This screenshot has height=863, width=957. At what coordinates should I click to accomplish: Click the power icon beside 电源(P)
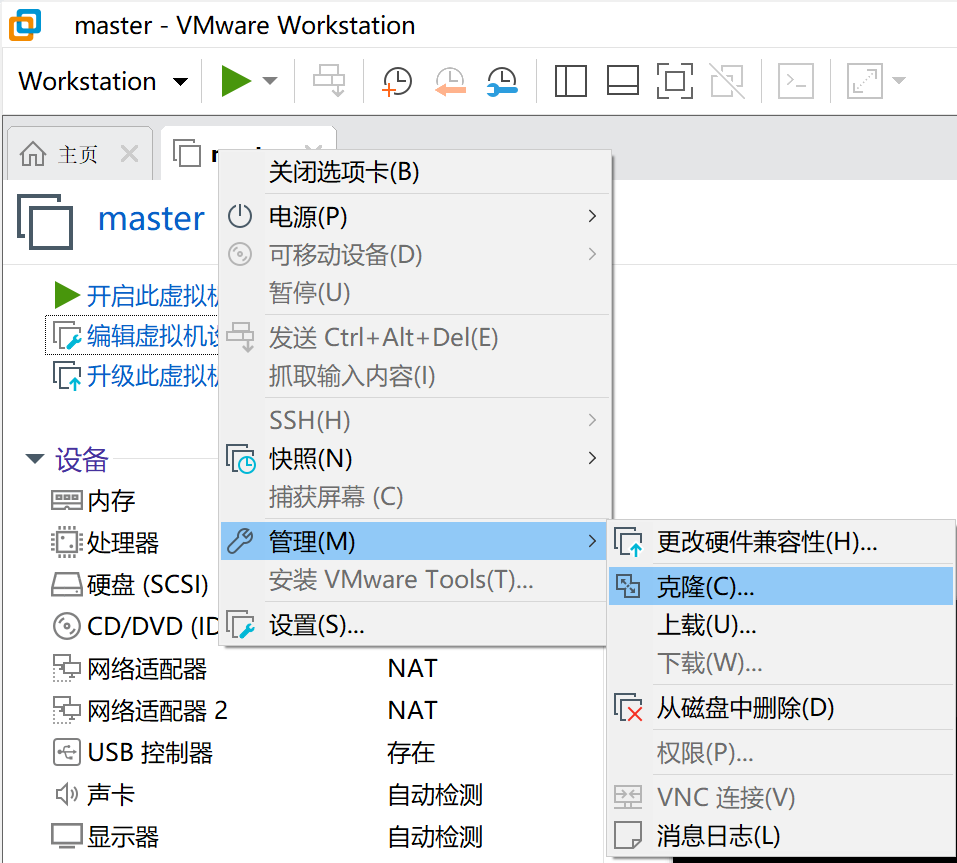point(240,216)
